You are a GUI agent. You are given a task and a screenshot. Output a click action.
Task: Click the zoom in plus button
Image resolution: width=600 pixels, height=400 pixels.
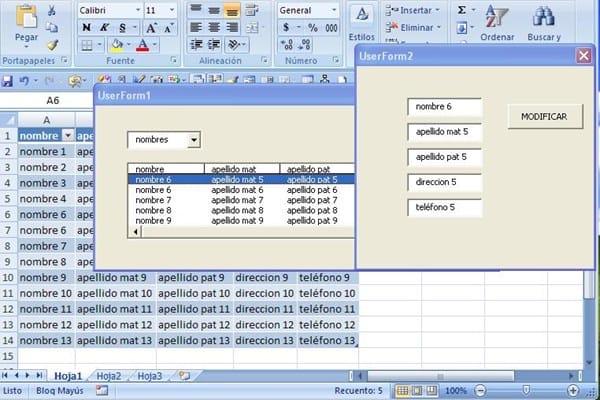pos(573,390)
